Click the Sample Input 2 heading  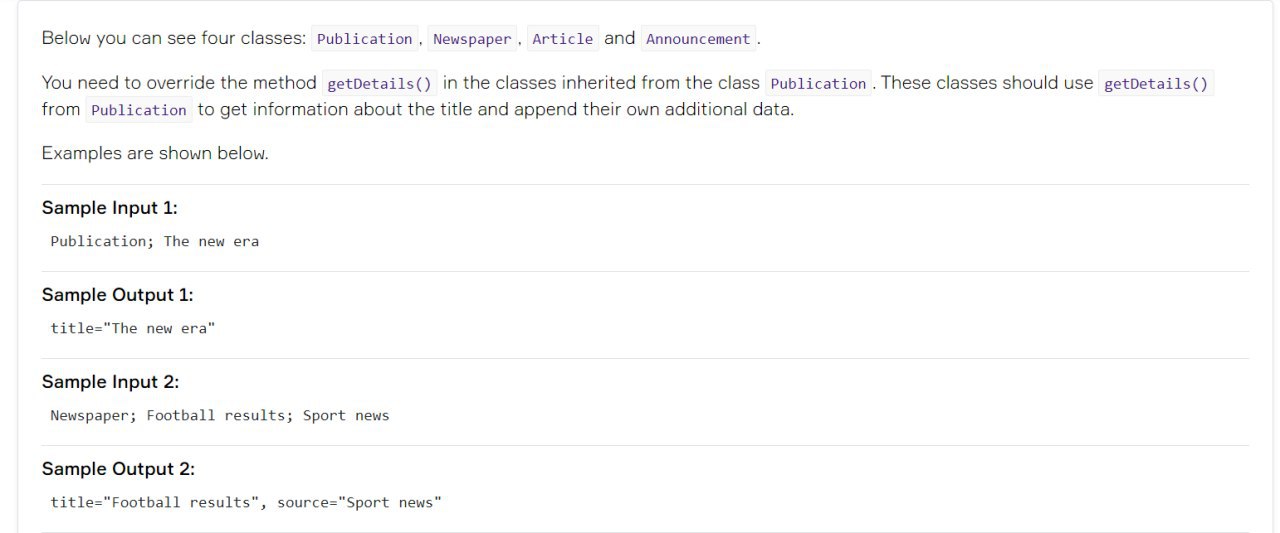(x=111, y=382)
